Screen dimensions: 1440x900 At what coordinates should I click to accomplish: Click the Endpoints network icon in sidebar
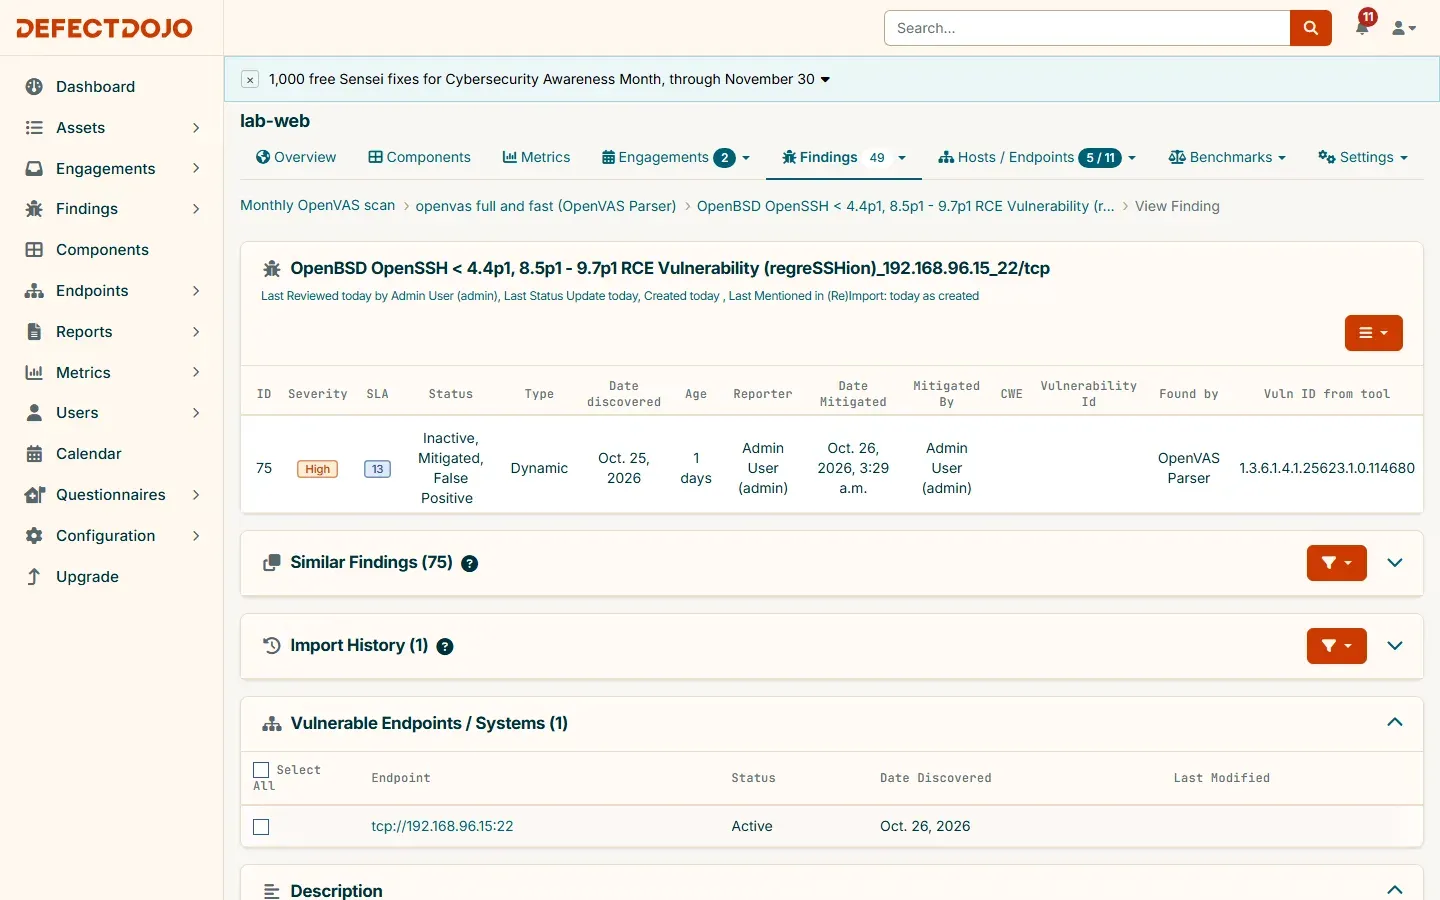tap(34, 290)
